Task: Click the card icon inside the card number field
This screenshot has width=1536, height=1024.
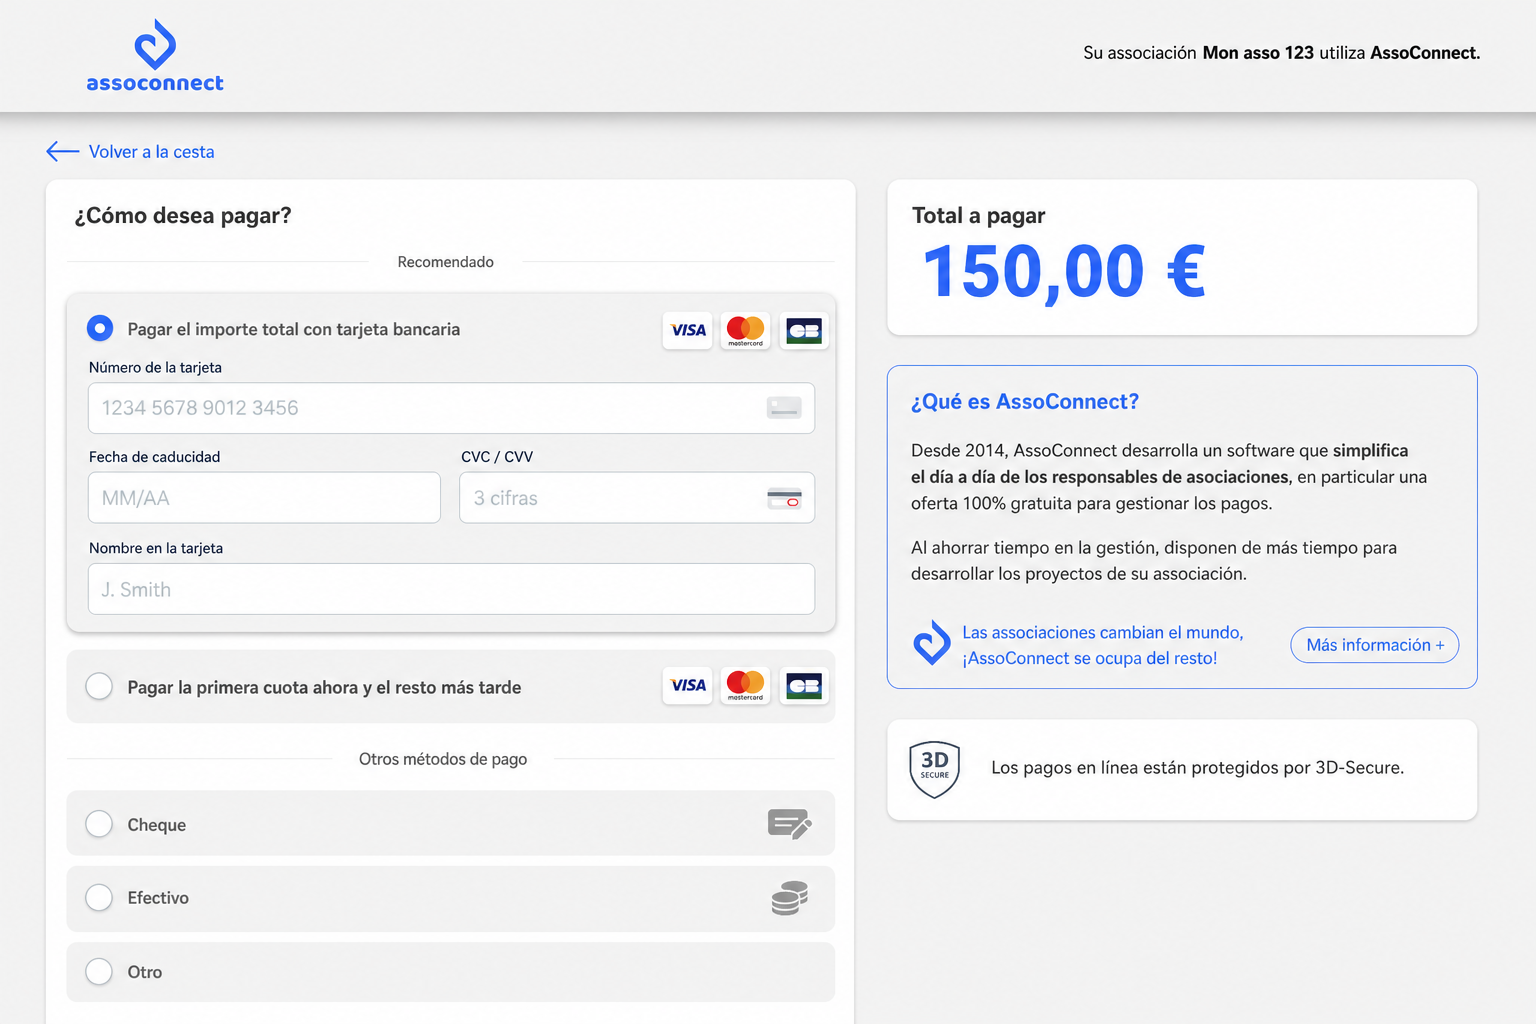Action: (x=784, y=408)
